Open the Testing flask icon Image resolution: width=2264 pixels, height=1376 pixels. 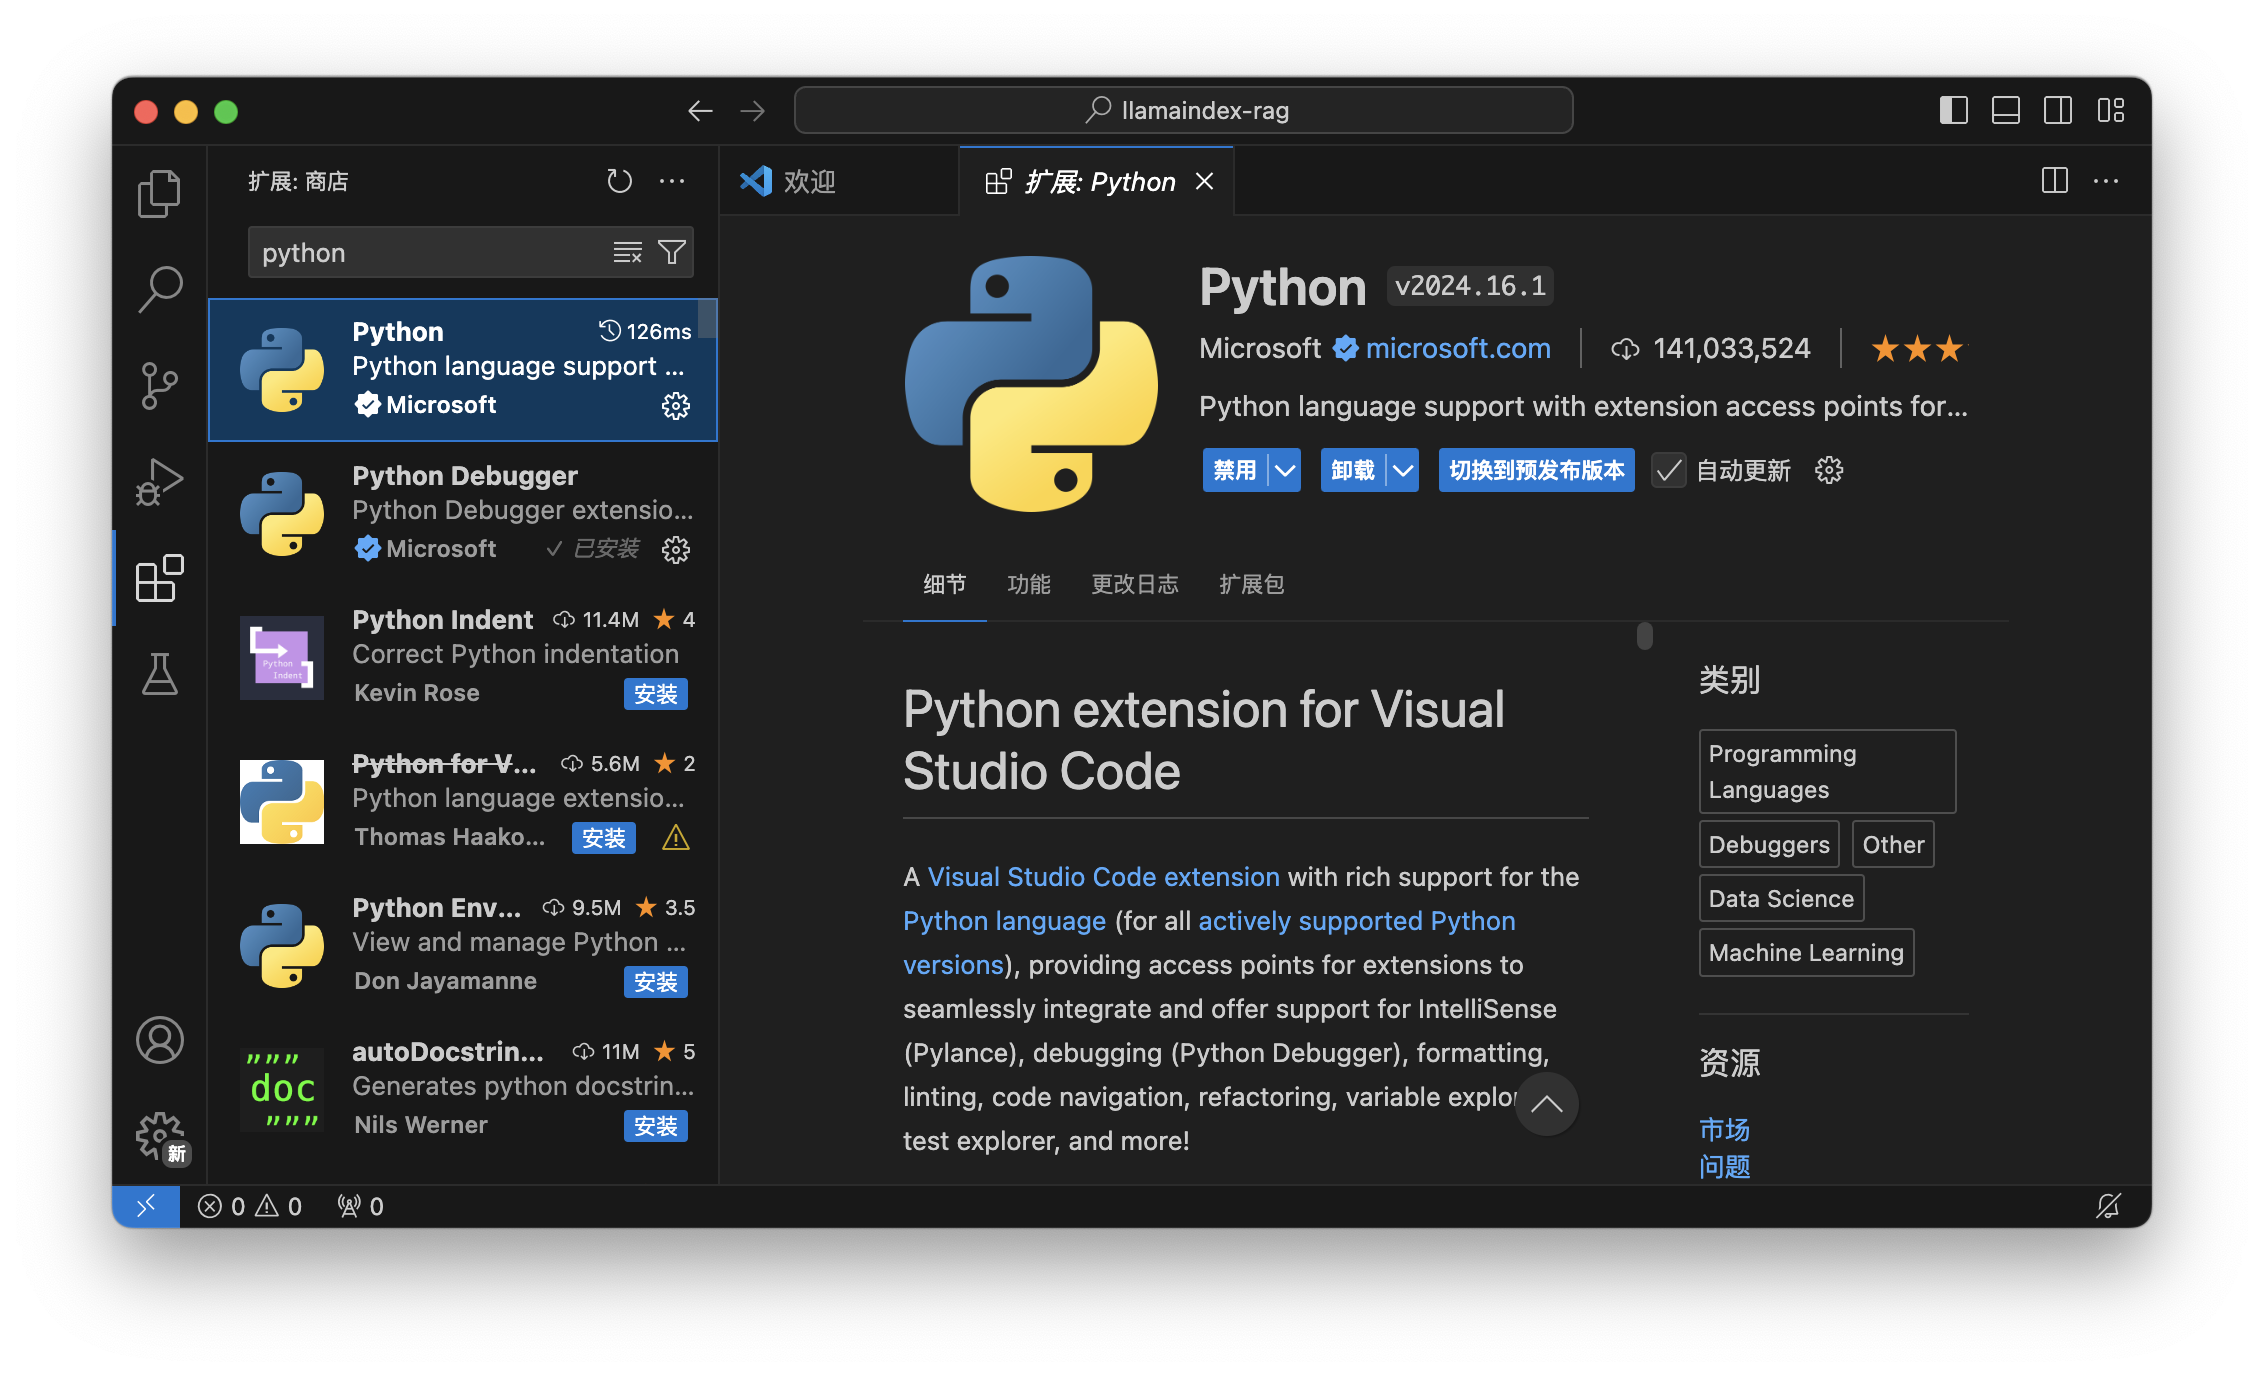tap(159, 675)
